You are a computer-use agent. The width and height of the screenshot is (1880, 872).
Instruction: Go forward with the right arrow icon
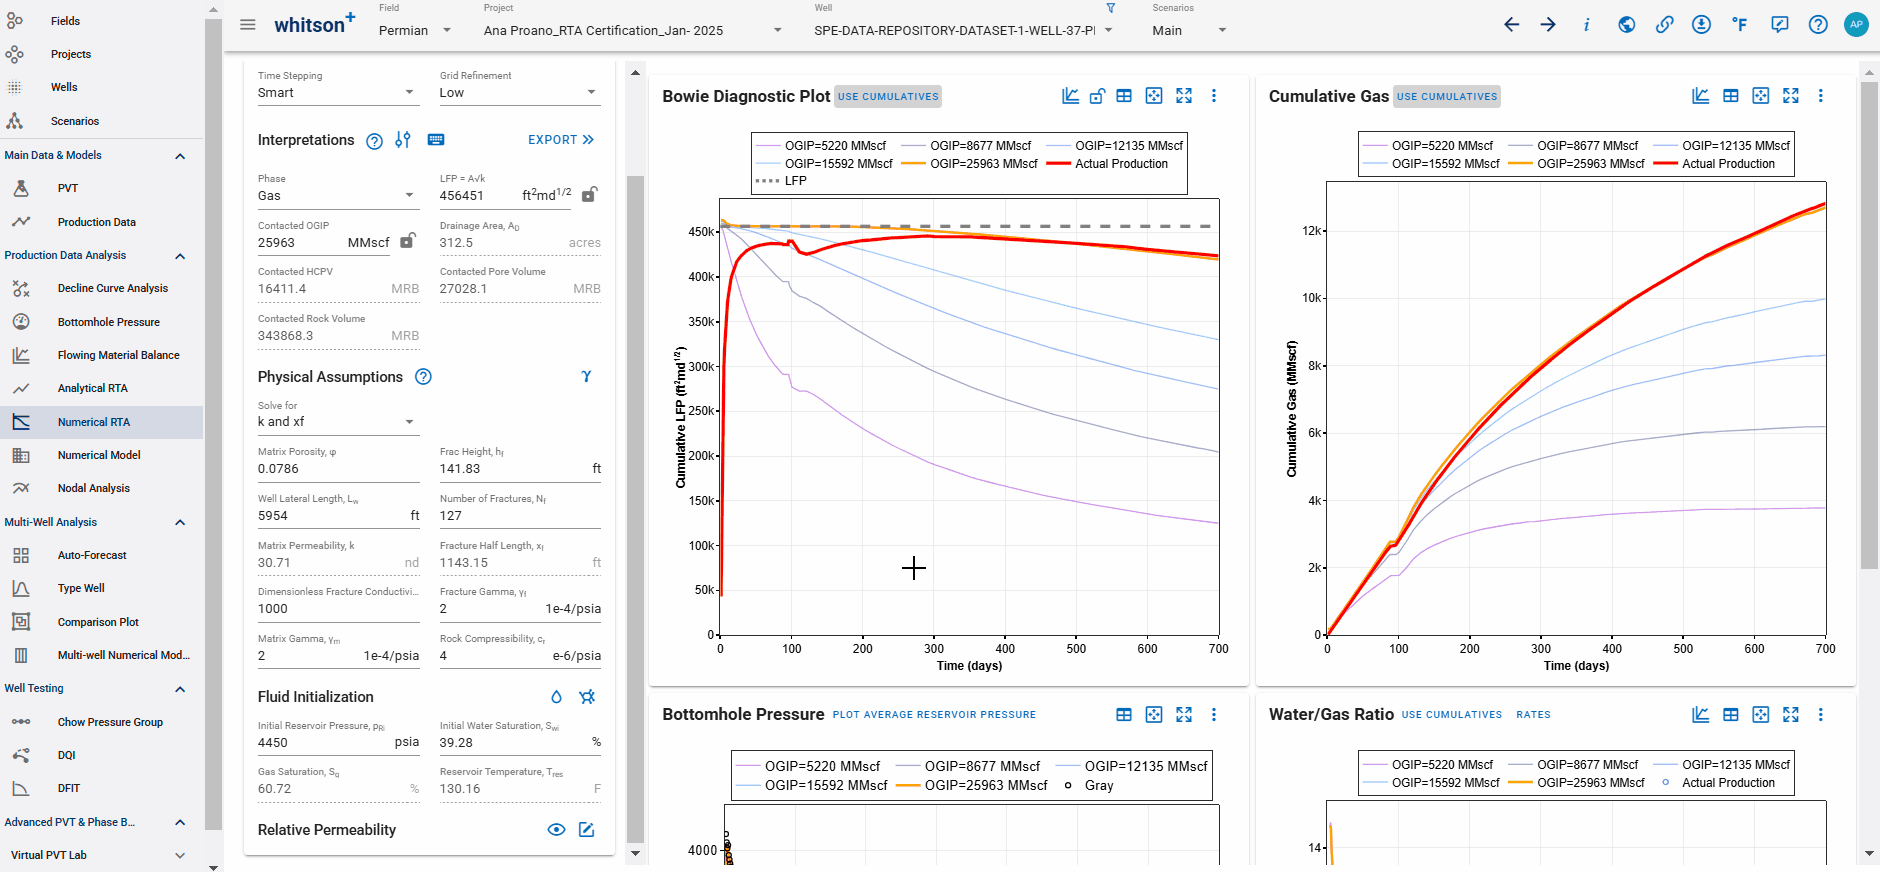[1548, 25]
